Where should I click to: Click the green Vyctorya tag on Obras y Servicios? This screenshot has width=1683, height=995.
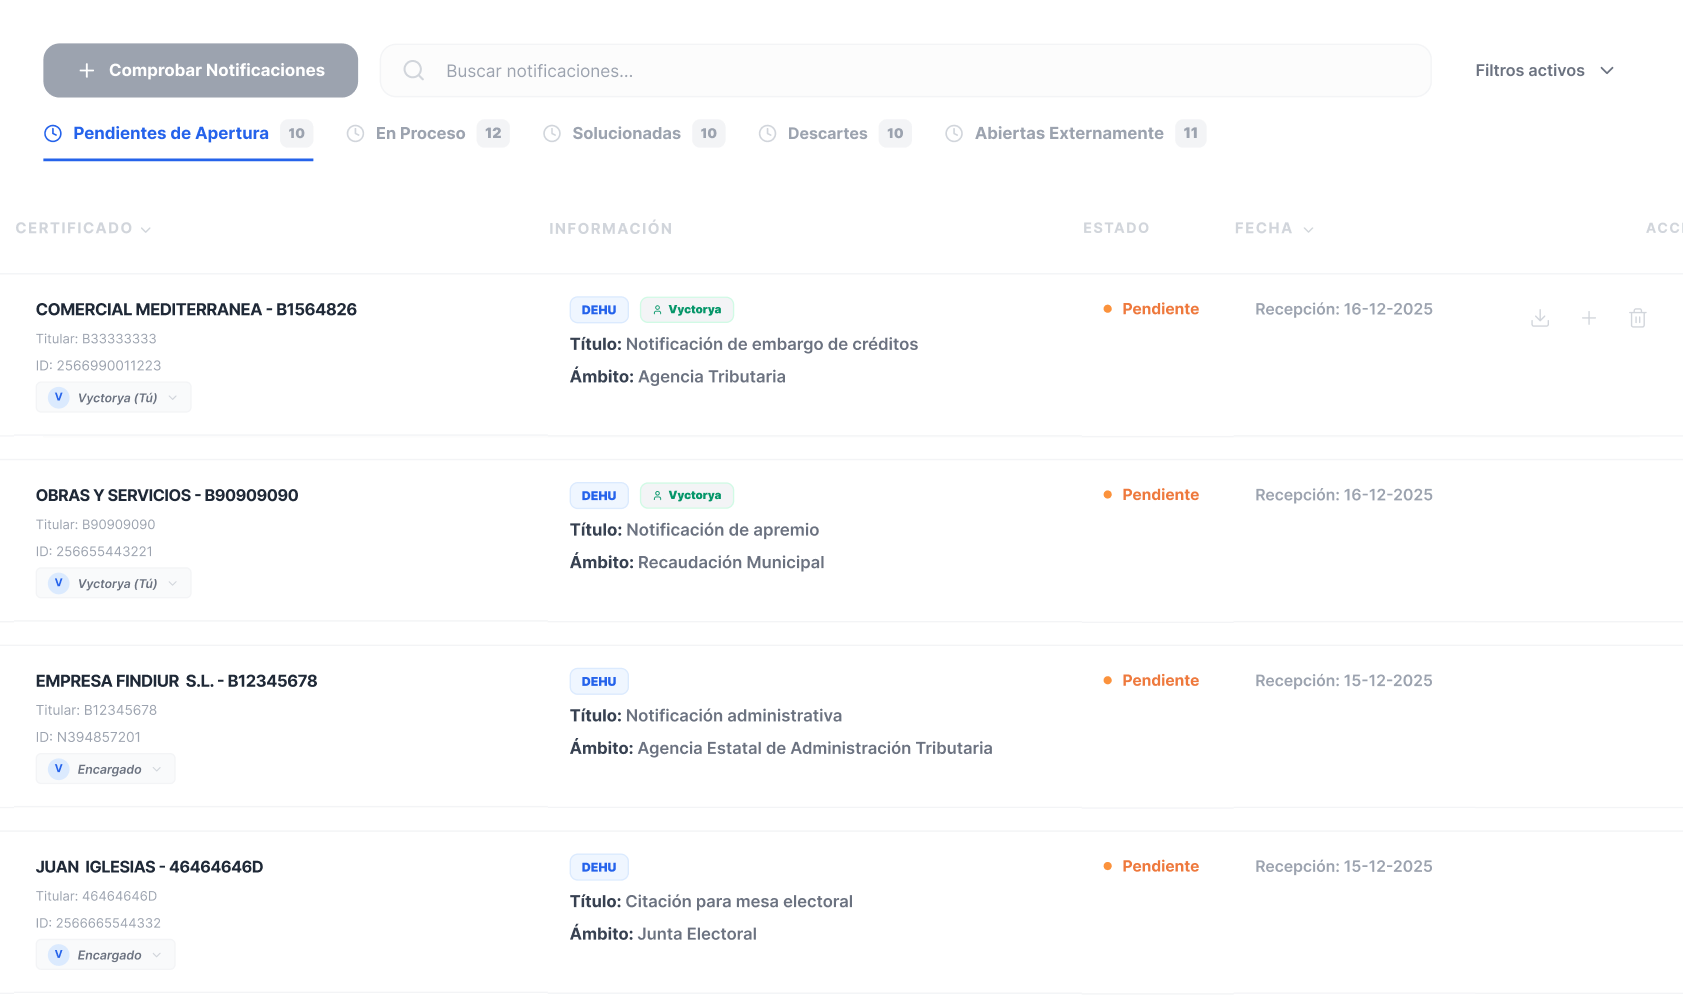(687, 496)
